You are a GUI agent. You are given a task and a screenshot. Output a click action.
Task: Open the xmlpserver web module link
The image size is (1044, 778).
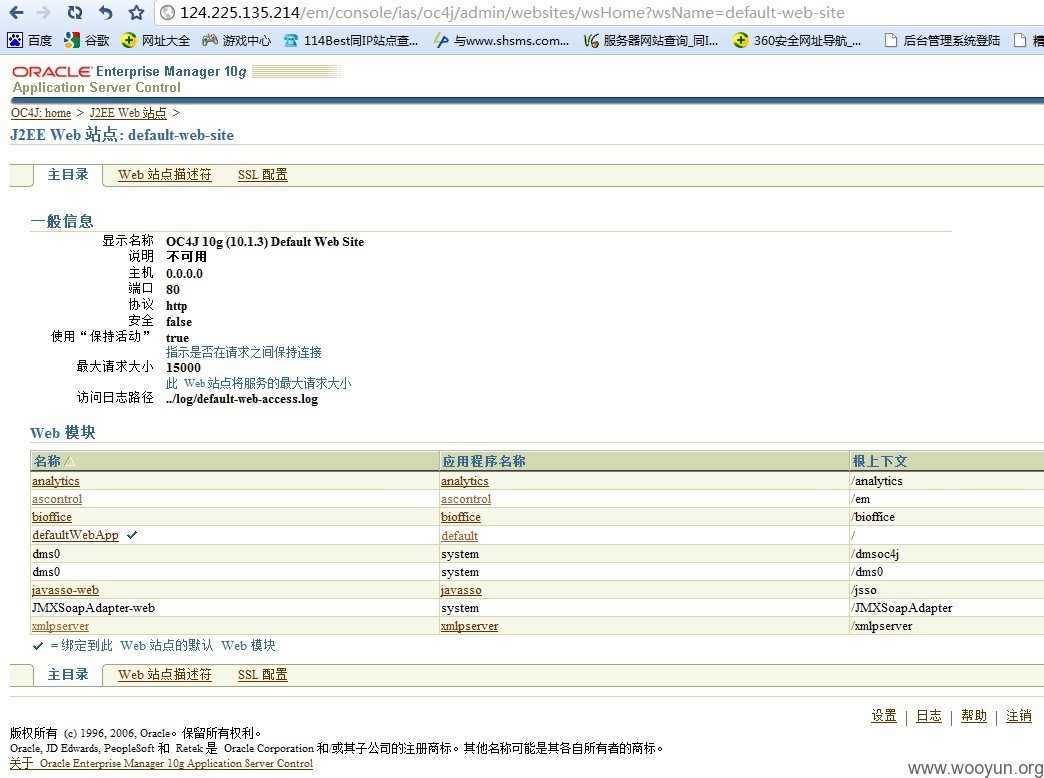pos(60,626)
